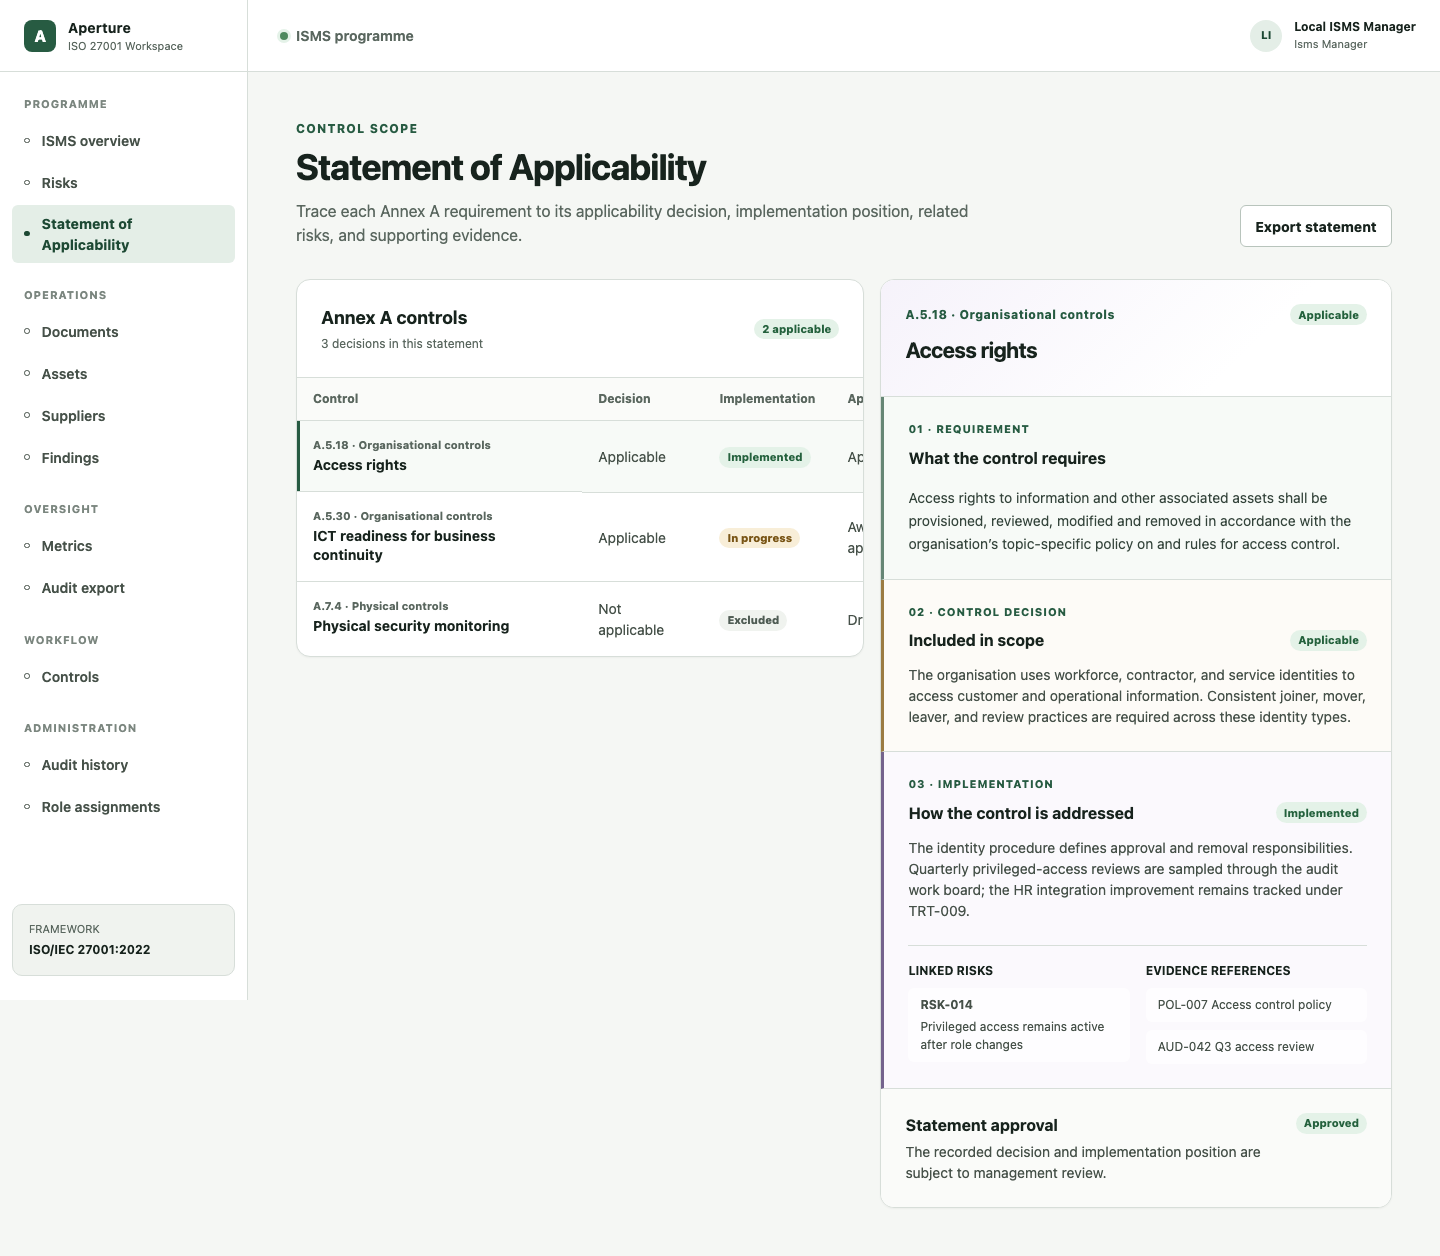This screenshot has height=1256, width=1440.
Task: View Audit history
Action: [x=123, y=765]
